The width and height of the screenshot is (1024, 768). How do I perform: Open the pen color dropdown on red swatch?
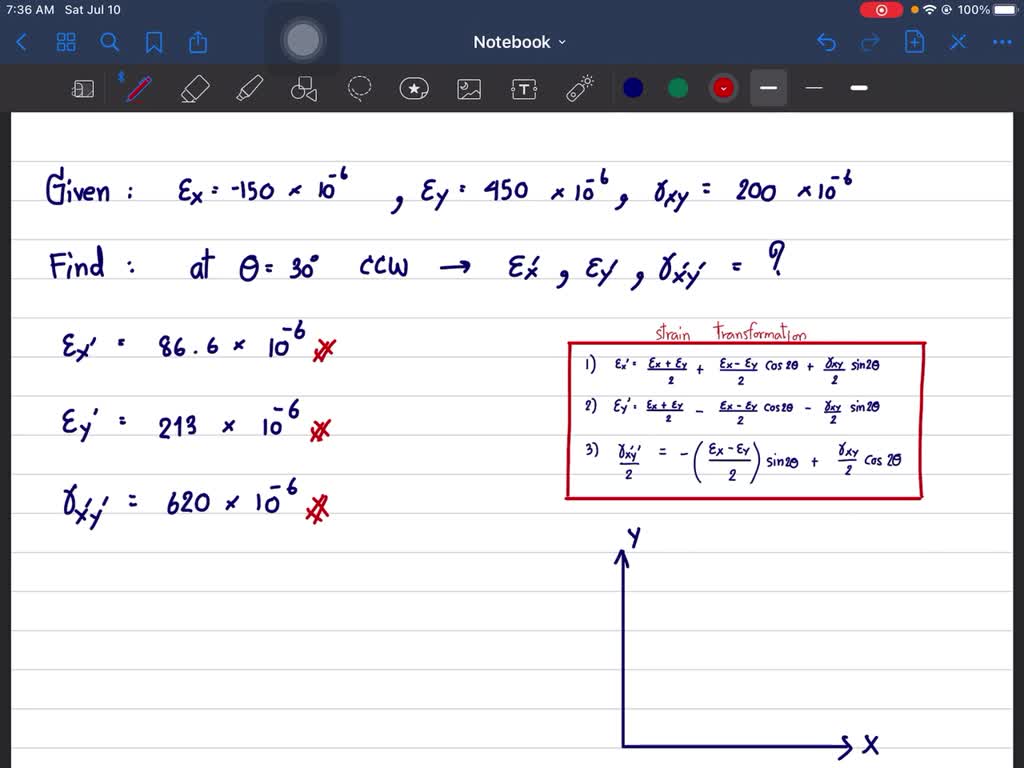pos(723,88)
